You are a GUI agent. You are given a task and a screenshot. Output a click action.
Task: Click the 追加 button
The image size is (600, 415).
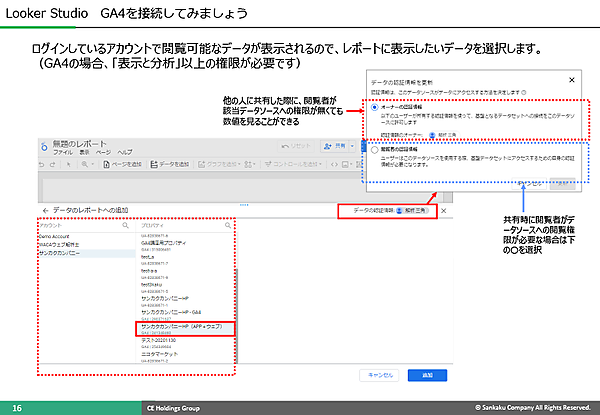[427, 374]
